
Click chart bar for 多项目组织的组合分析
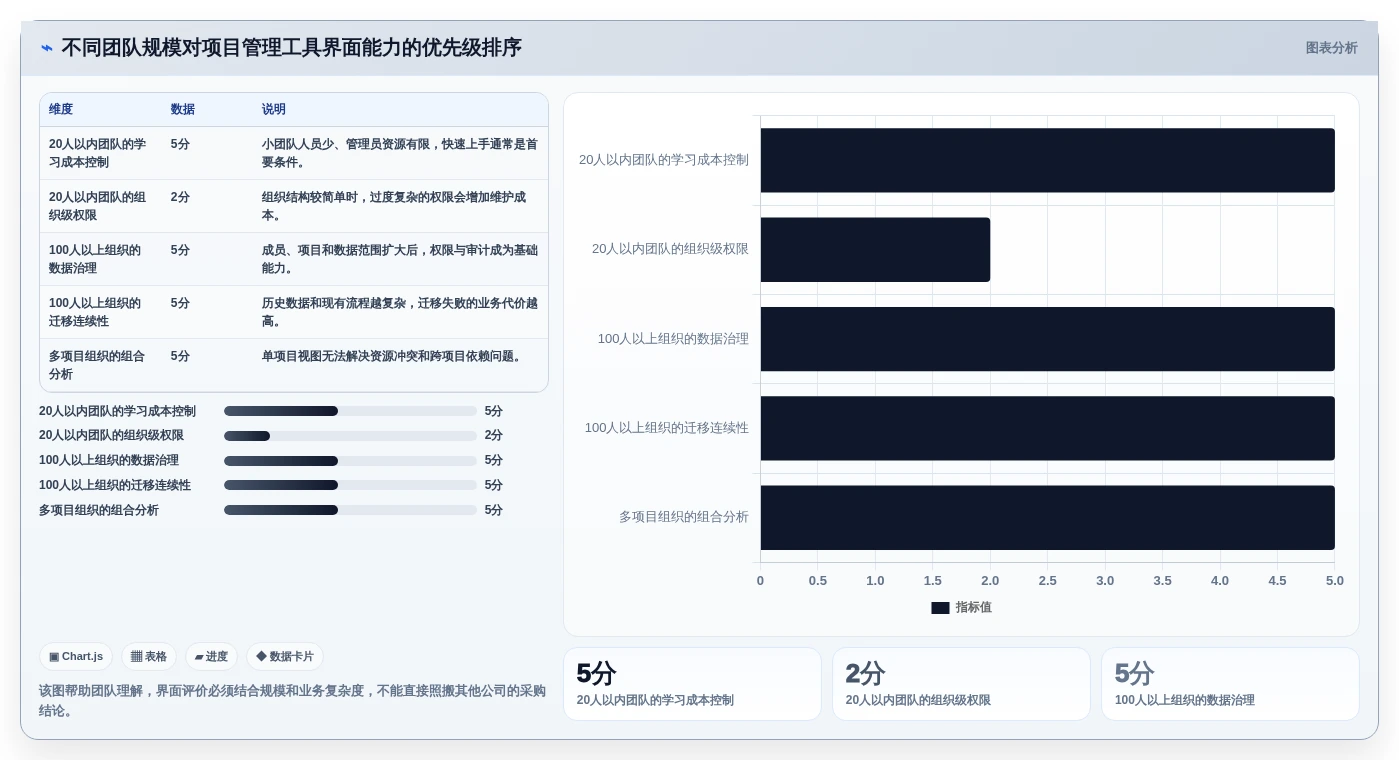click(x=1047, y=517)
